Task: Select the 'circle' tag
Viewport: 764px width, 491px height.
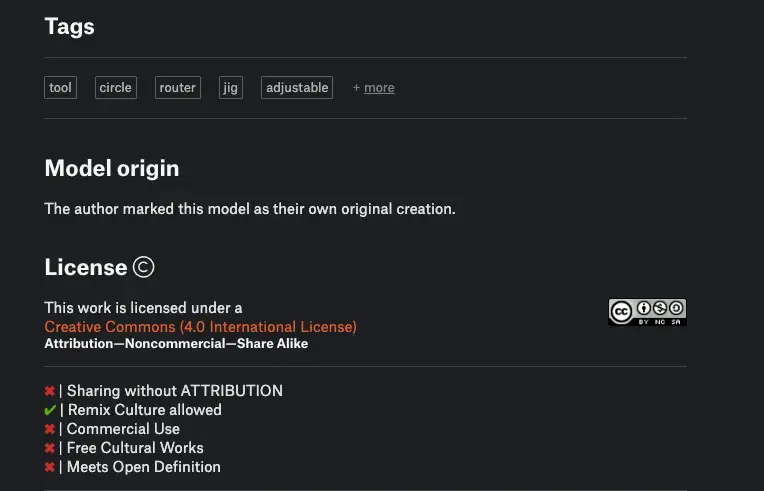Action: click(115, 88)
